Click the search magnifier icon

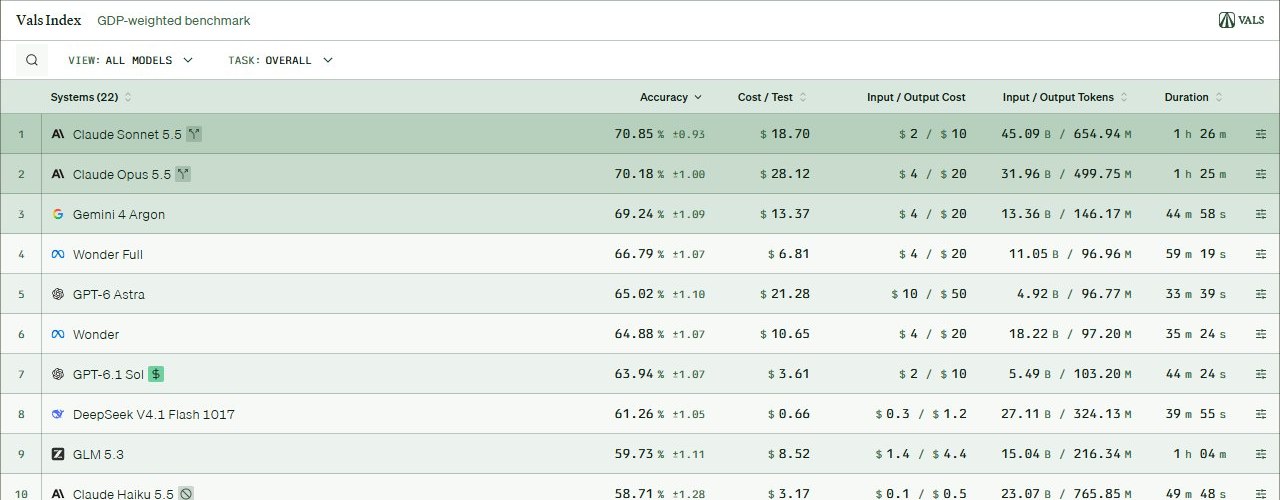pos(32,60)
